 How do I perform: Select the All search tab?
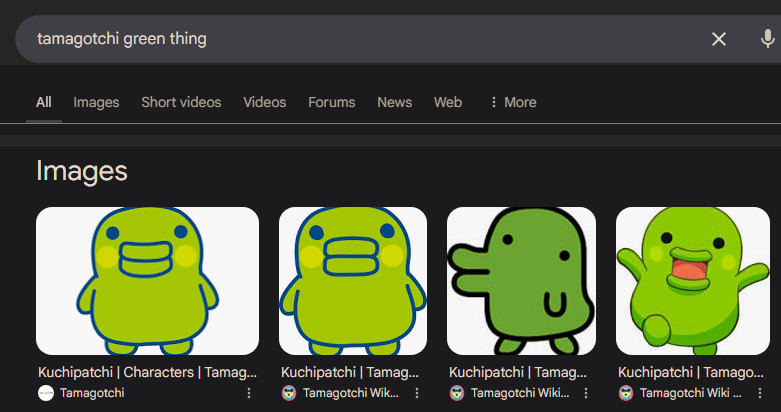tap(44, 102)
